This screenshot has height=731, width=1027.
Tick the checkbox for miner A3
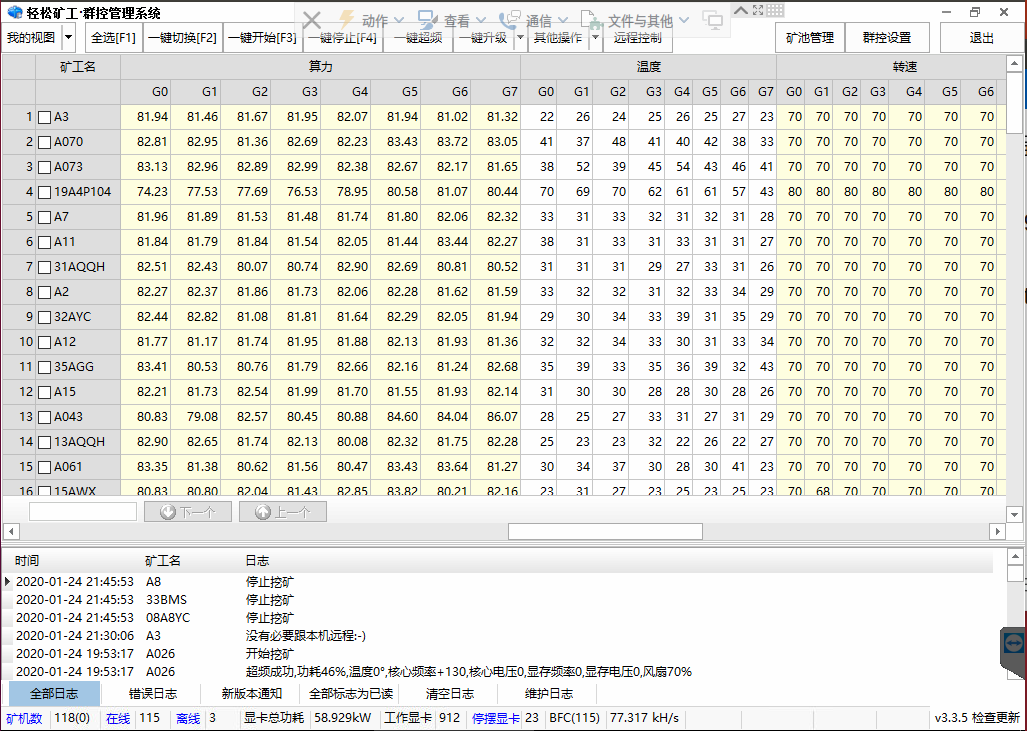(44, 117)
